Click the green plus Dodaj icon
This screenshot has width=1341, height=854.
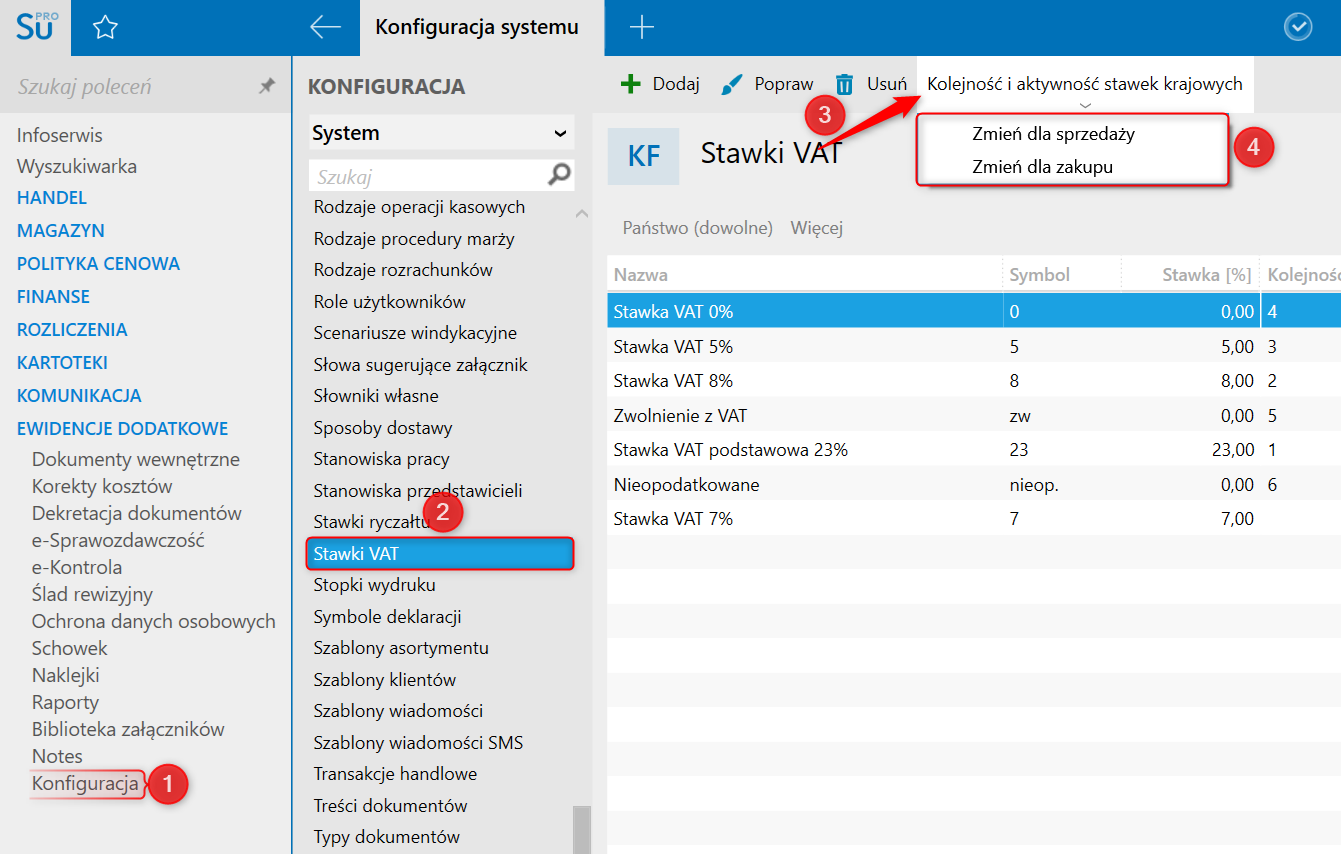point(631,84)
